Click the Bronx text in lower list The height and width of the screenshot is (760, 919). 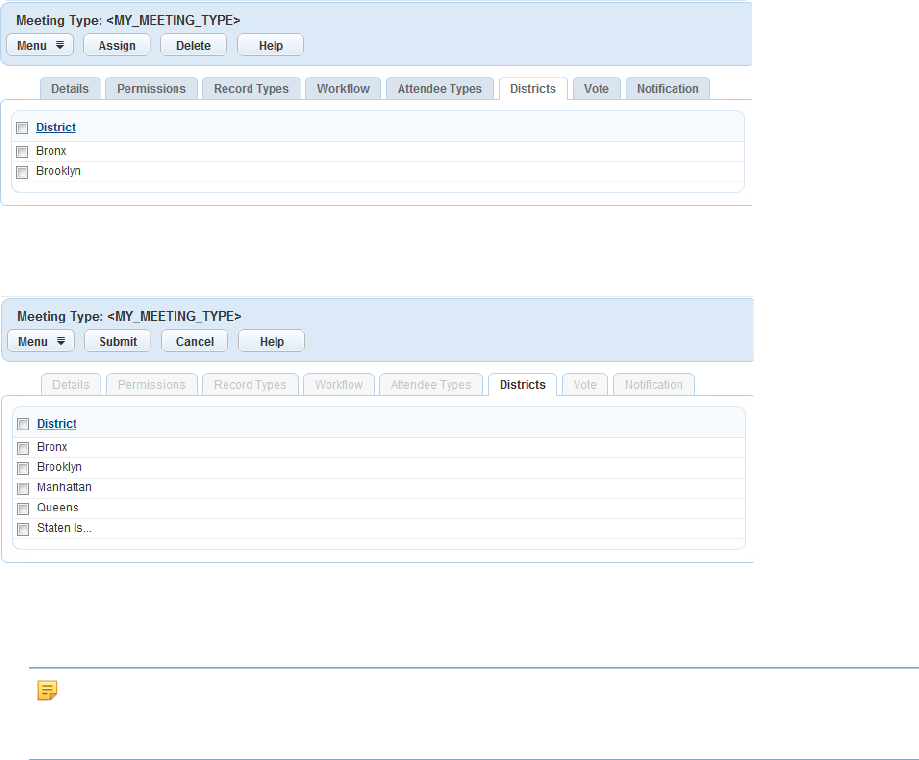tap(52, 447)
